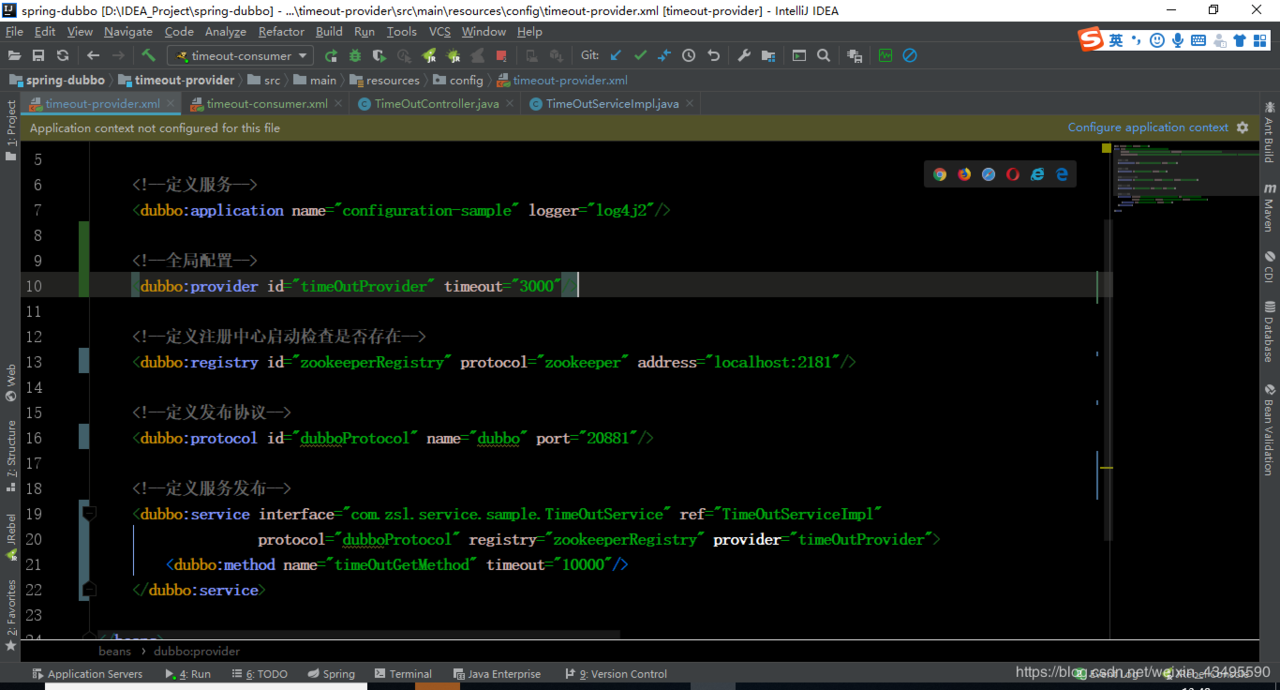1280x690 pixels.
Task: Click Configure application context link
Action: point(1148,128)
